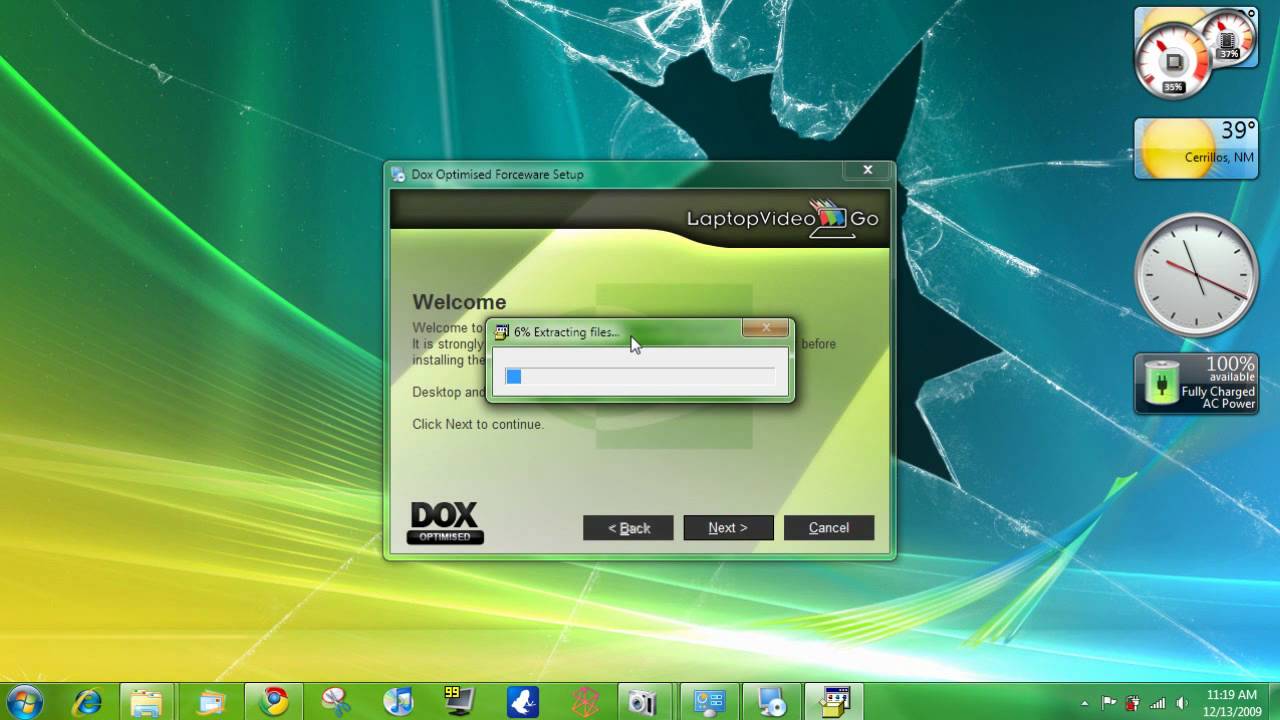Click the LaptopVideo2Go logo banner
The height and width of the screenshot is (720, 1280).
[783, 218]
